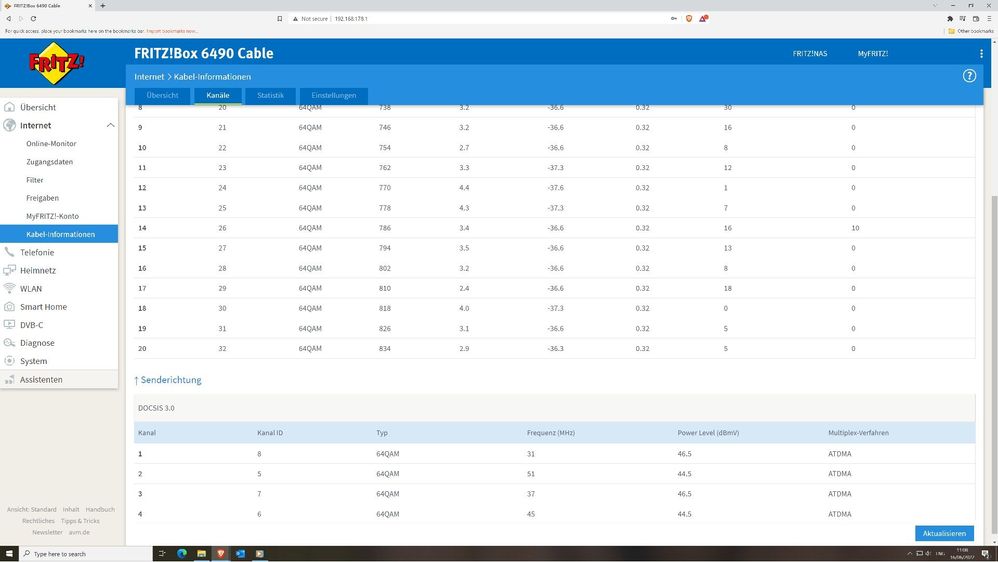998x562 pixels.
Task: Open the Diagnose sidebar section
Action: coord(37,343)
